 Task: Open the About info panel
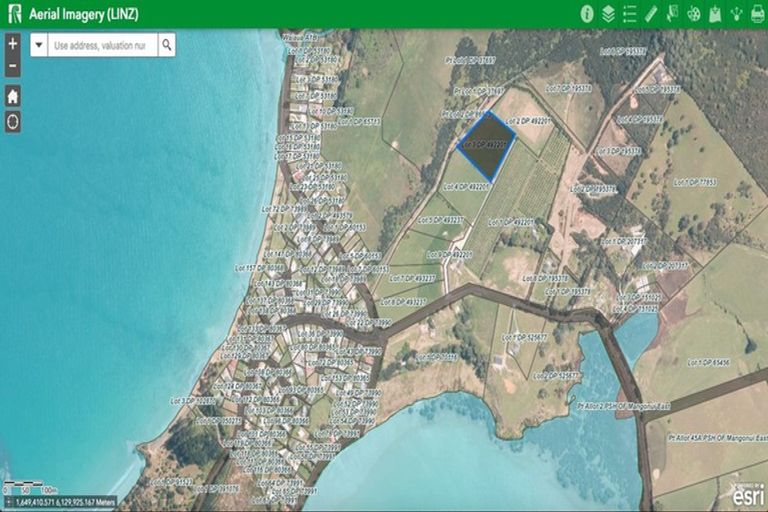[588, 14]
